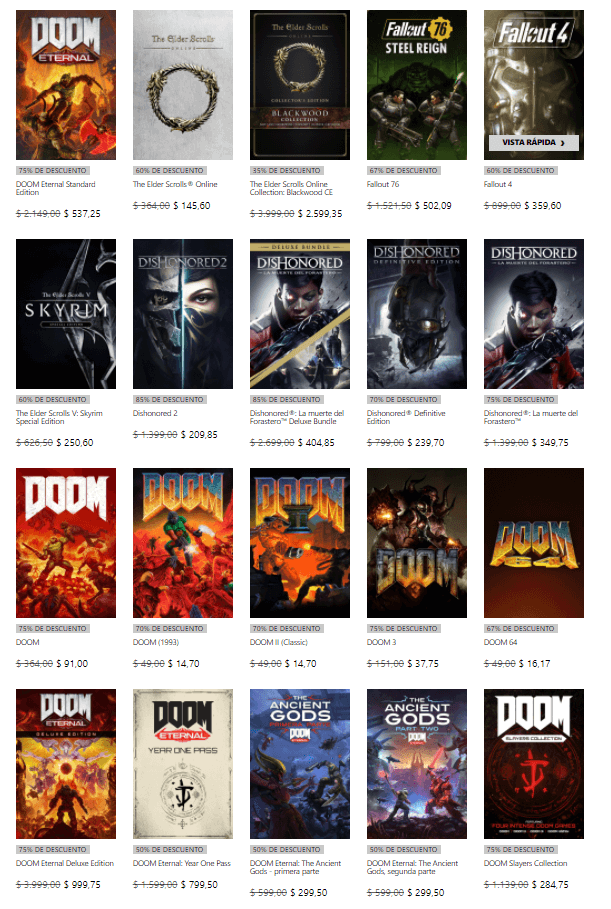Click the DOOM Slayers Collection cover art
611x909 pixels.
533,763
